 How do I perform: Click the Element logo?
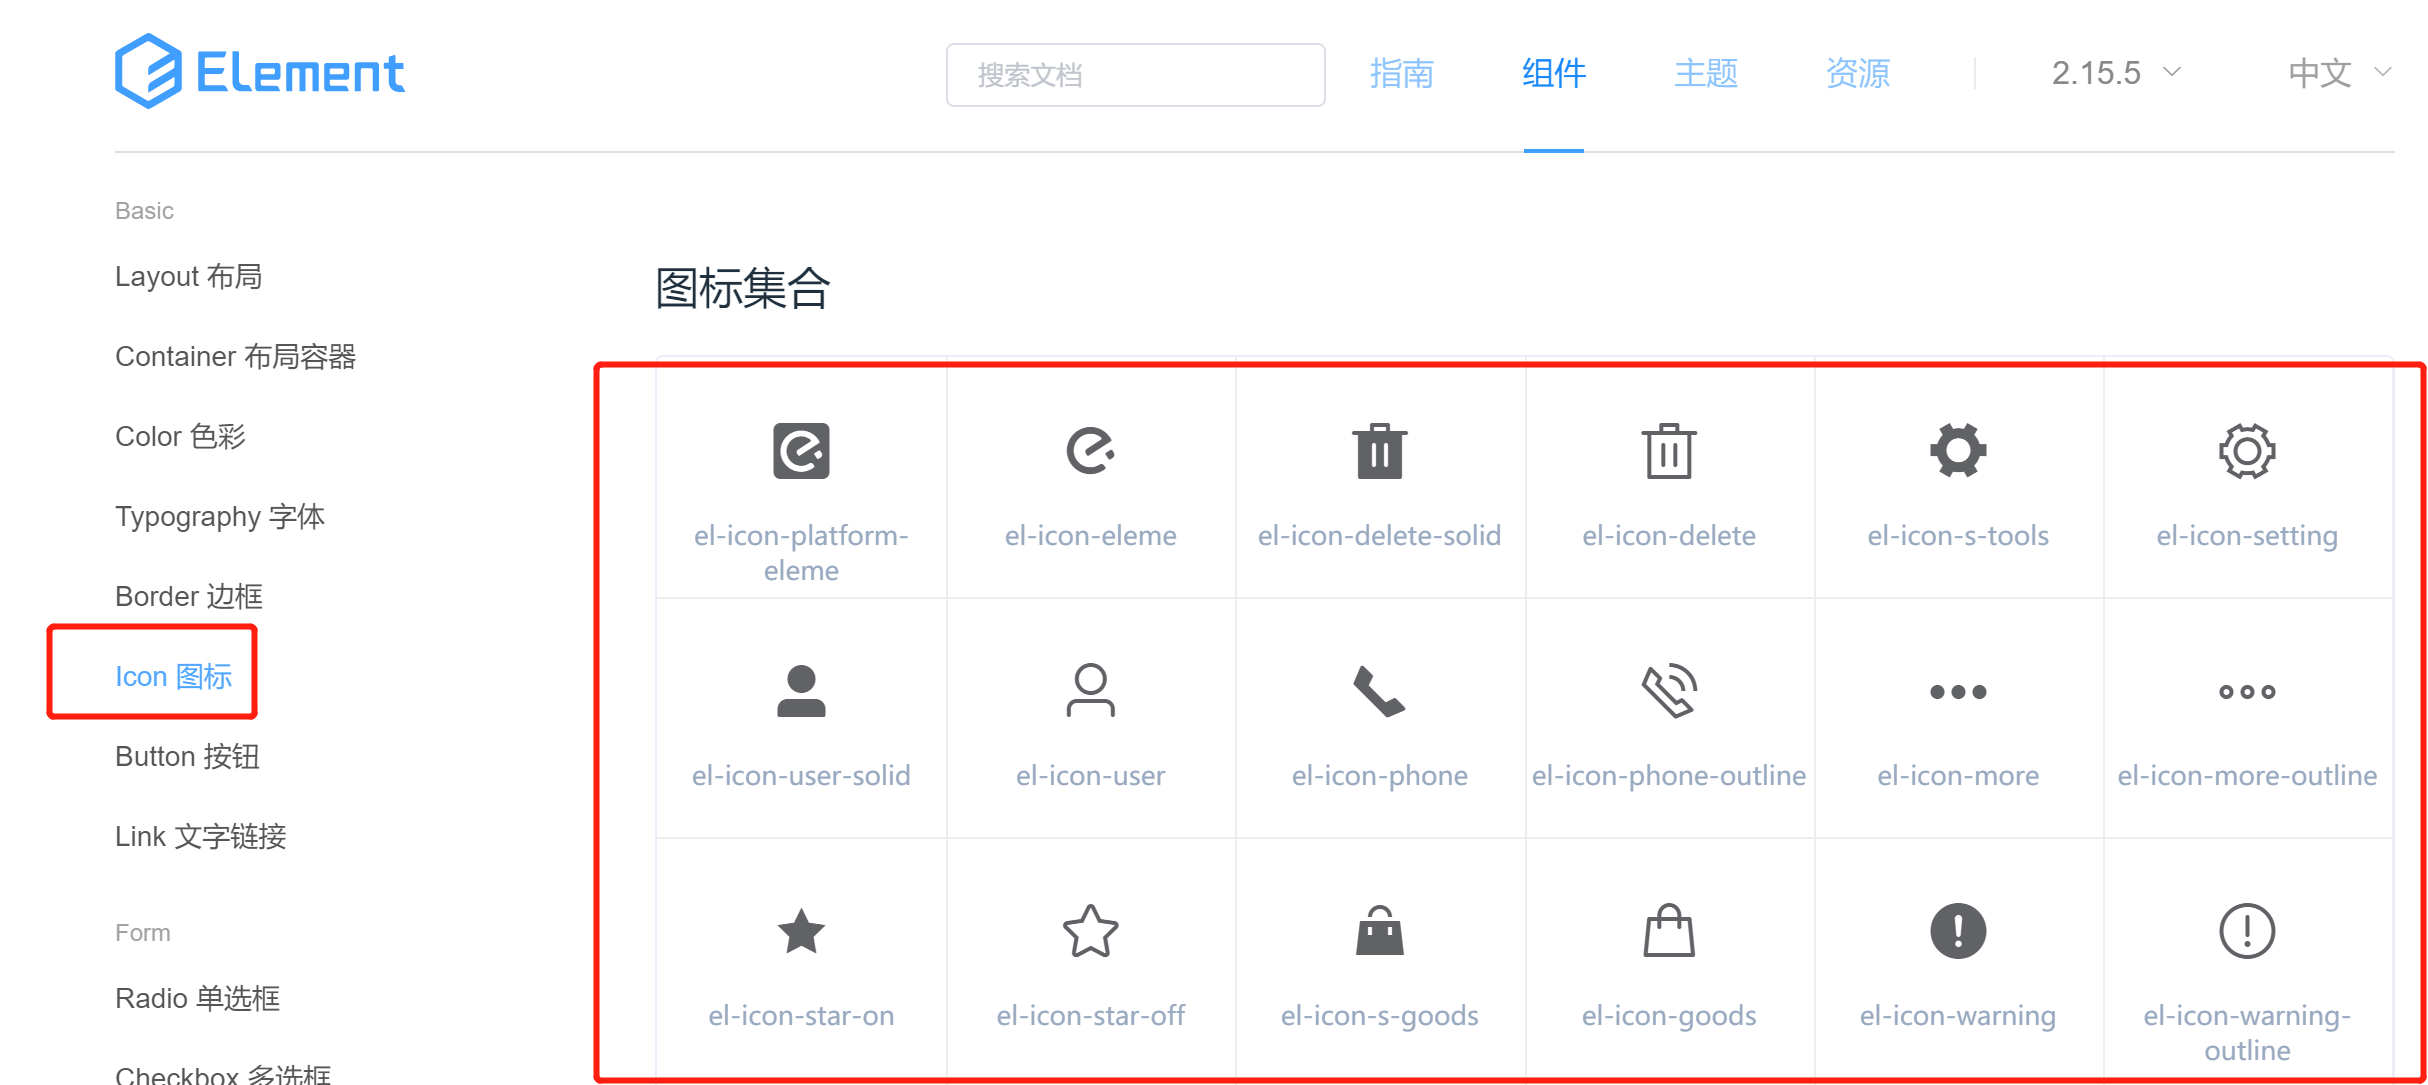click(x=260, y=72)
